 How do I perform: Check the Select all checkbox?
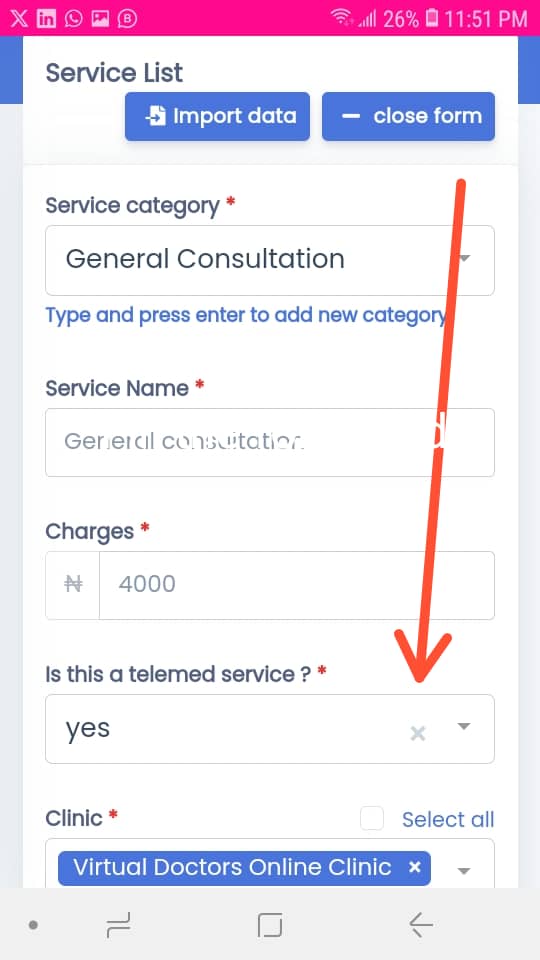372,819
